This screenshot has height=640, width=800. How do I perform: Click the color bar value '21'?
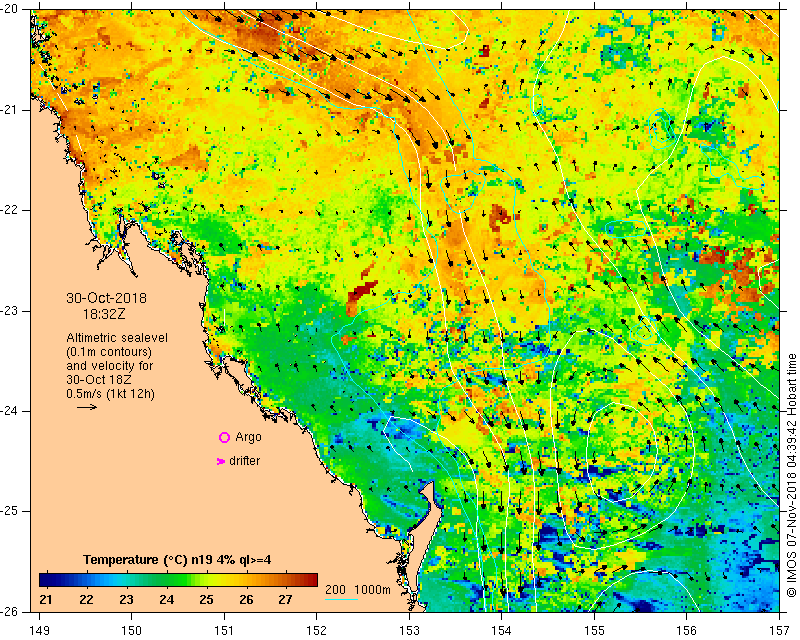click(x=45, y=599)
